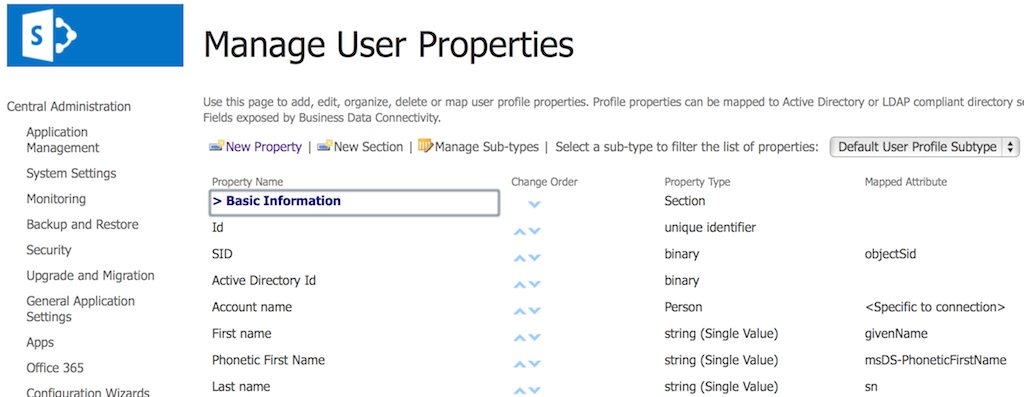Click the Phonetic First Name property
Screen dimensions: 1024x397
[268, 360]
